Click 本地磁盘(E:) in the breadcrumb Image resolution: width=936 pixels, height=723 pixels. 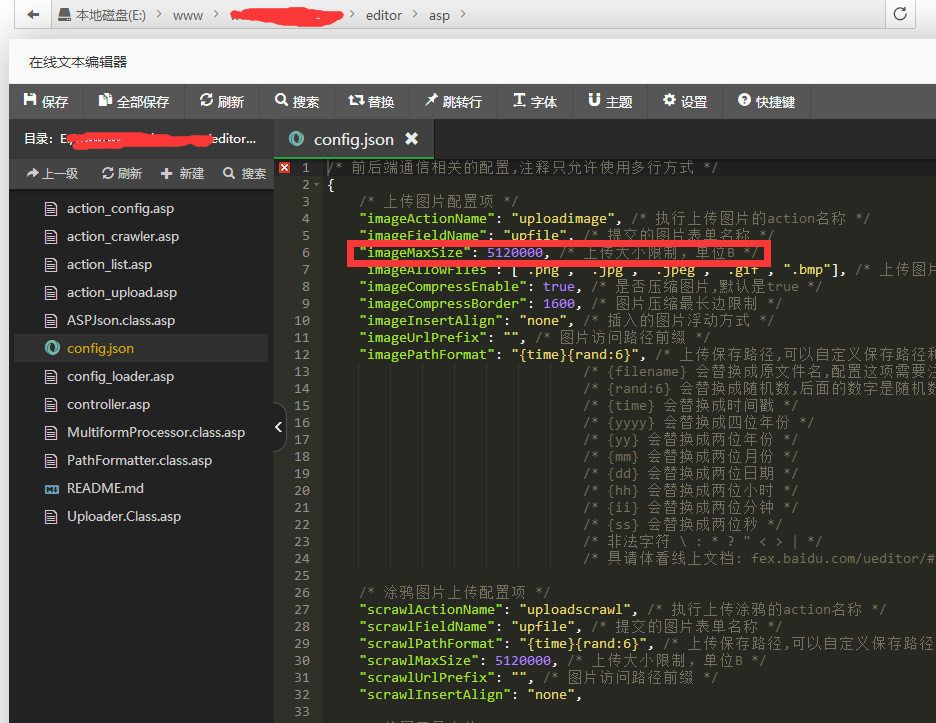[x=110, y=16]
